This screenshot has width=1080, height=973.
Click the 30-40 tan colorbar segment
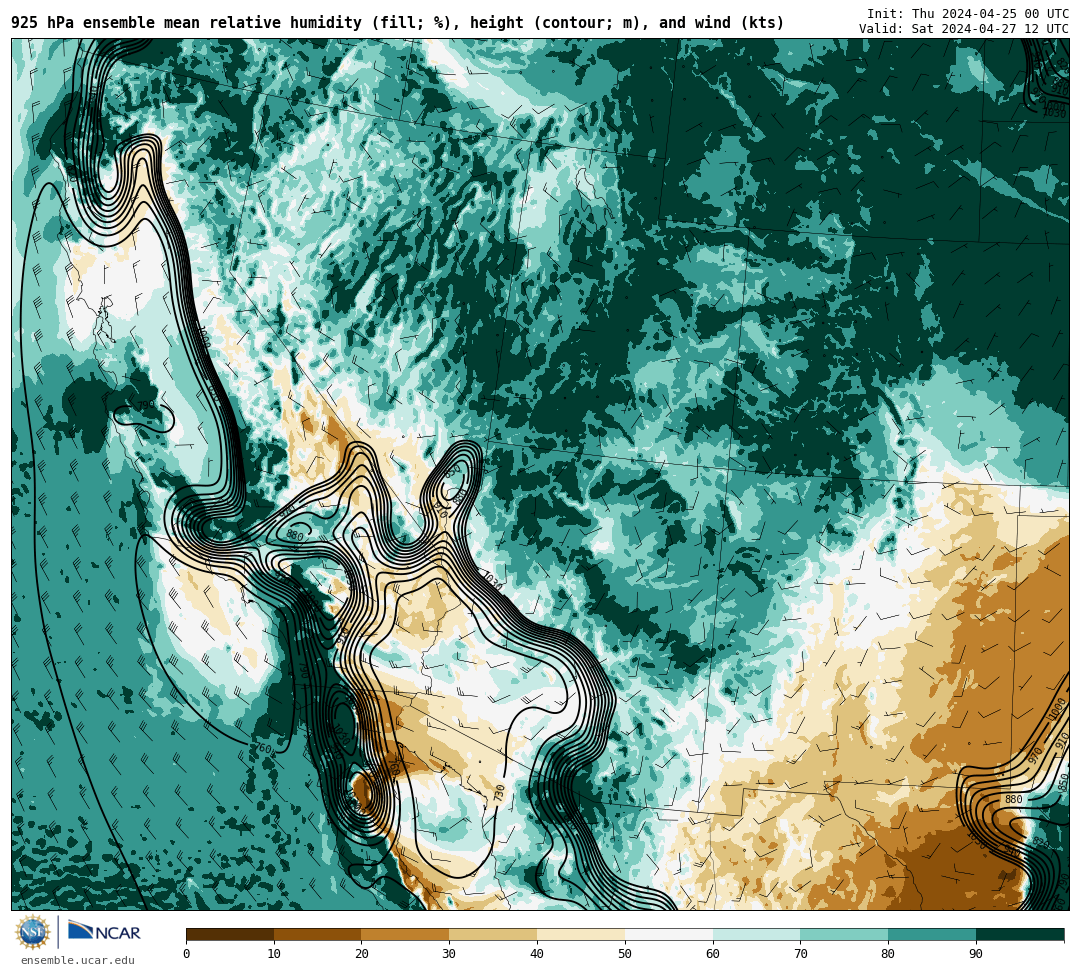pyautogui.click(x=493, y=934)
